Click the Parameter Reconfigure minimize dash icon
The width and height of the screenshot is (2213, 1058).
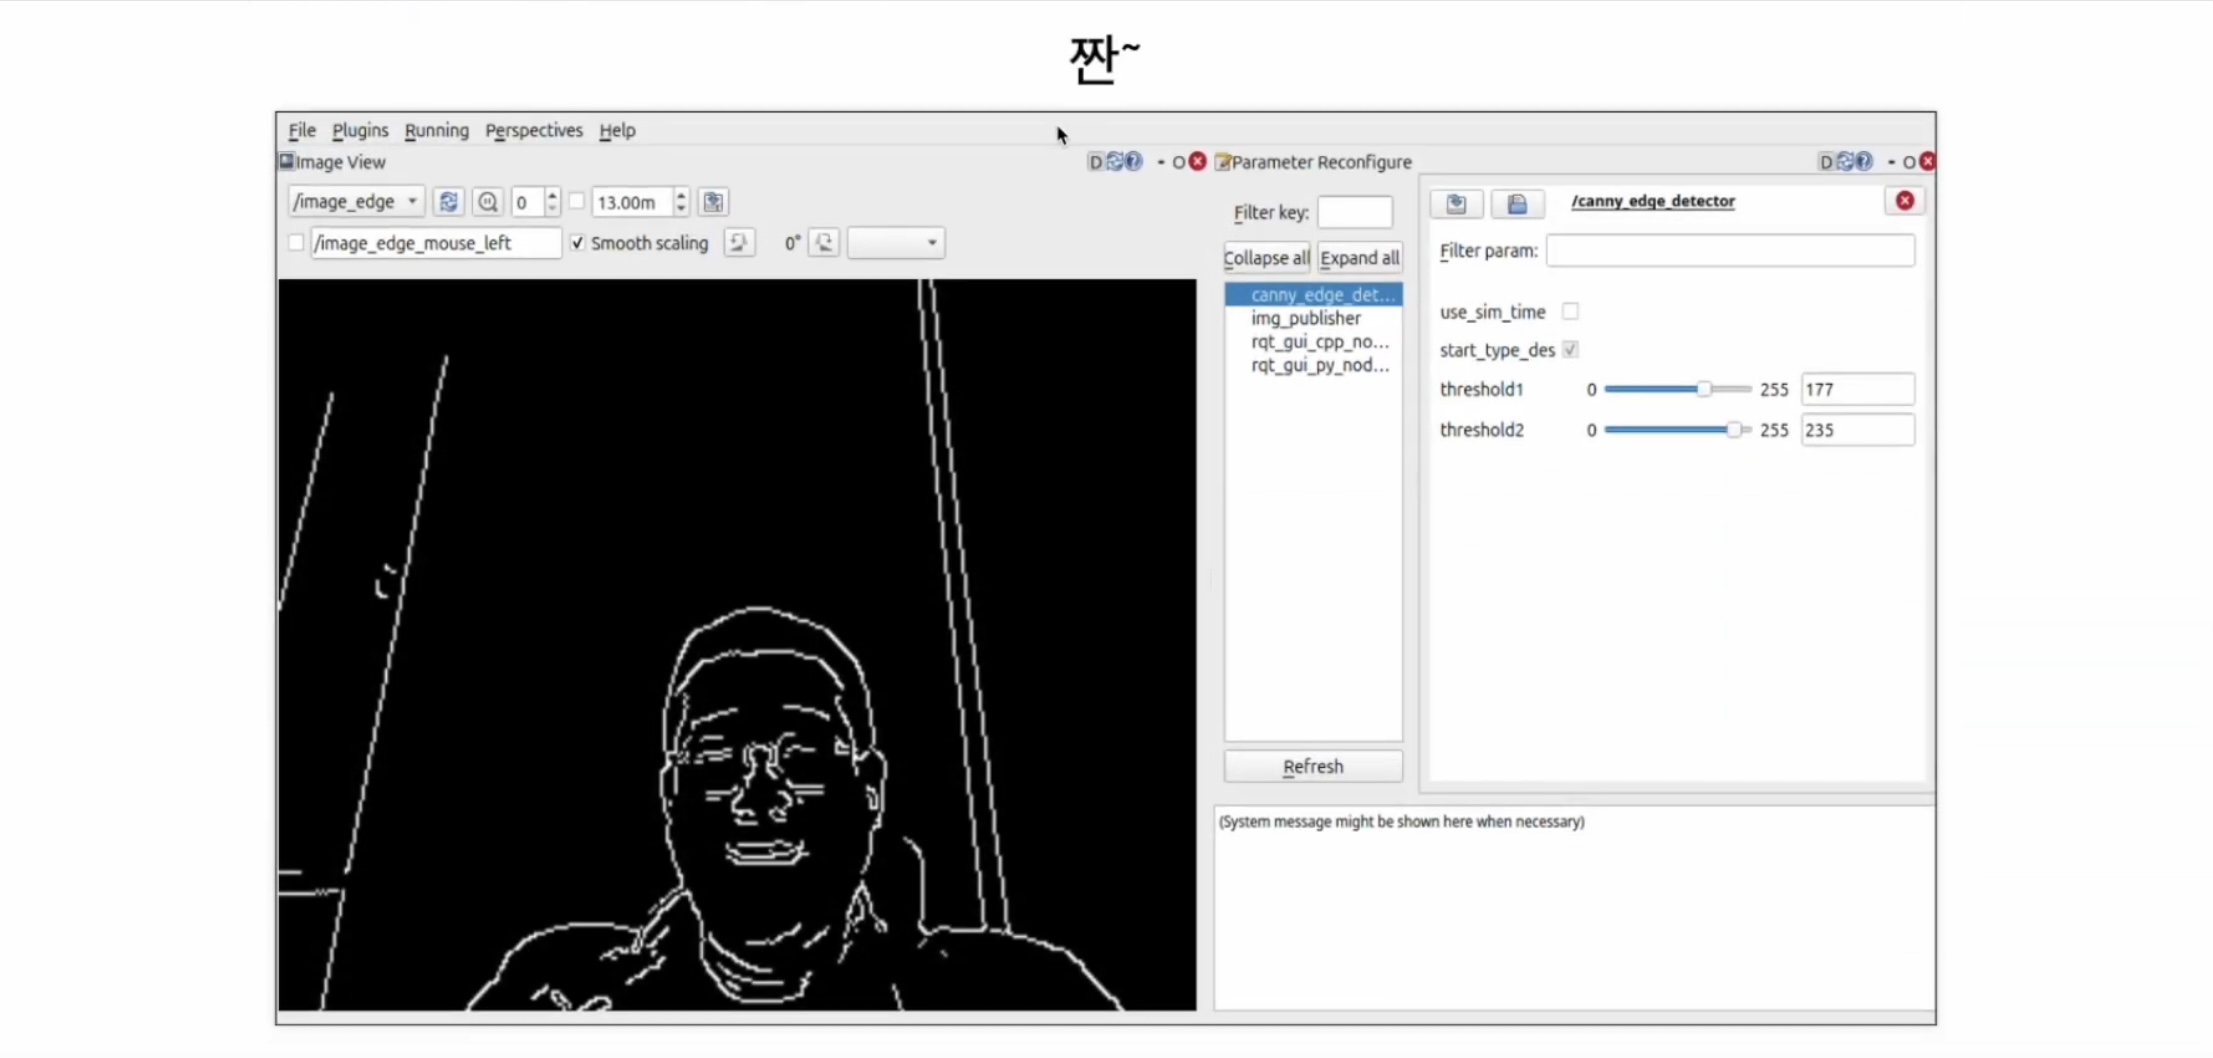(x=1891, y=162)
